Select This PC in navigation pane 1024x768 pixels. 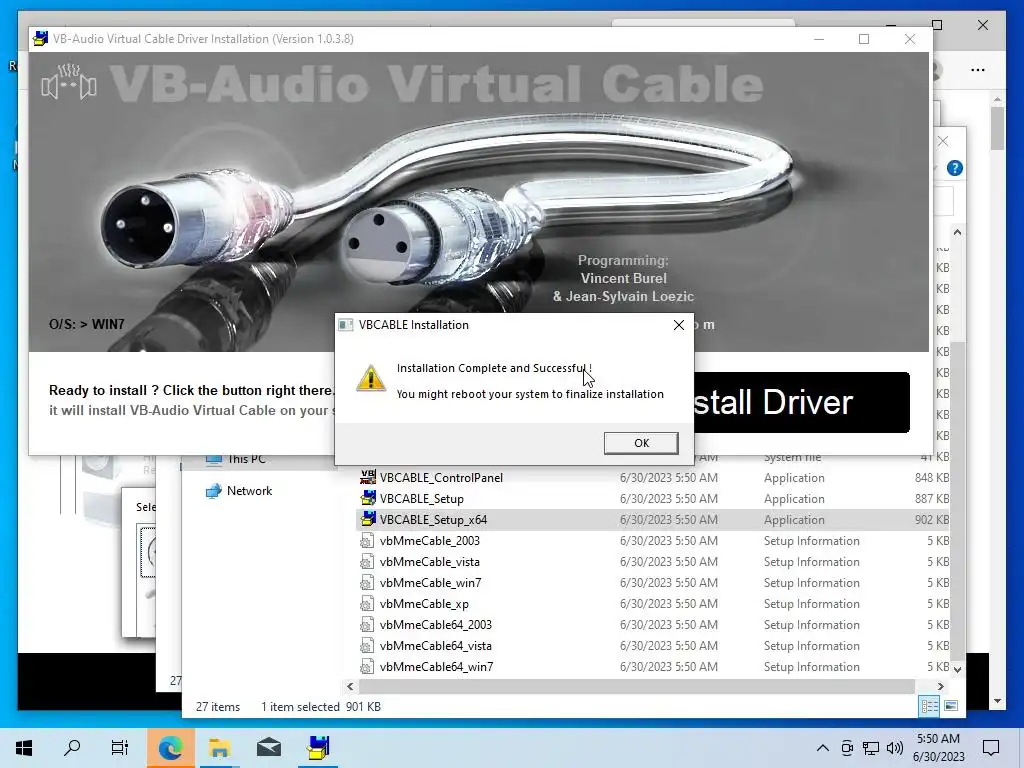[236, 459]
